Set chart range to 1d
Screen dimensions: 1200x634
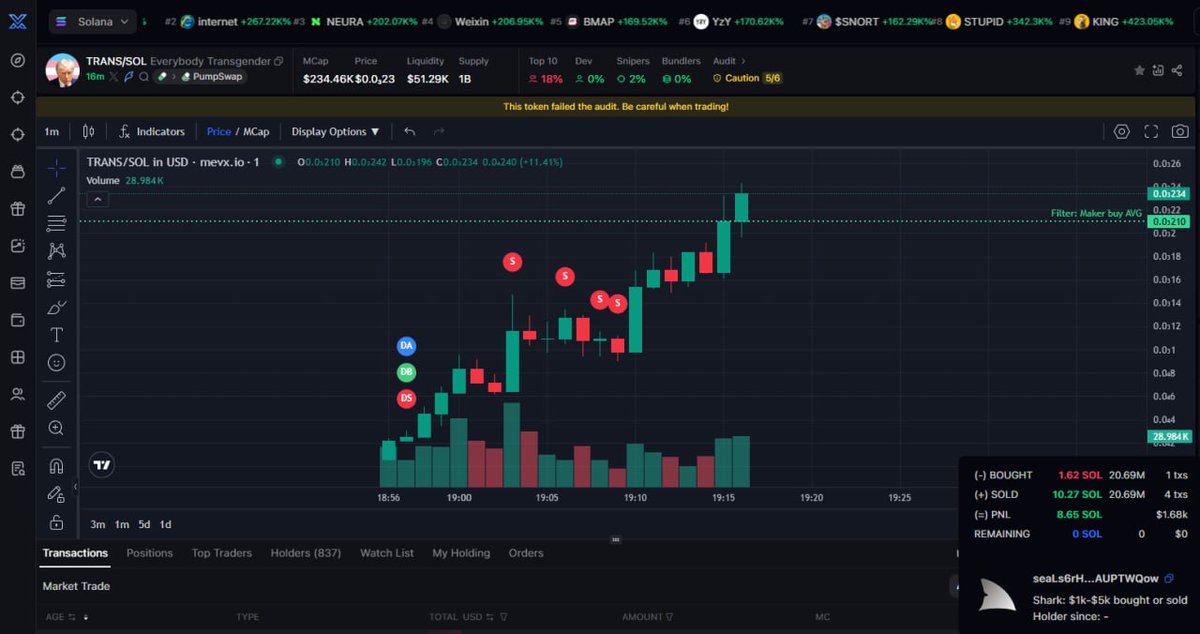(166, 524)
